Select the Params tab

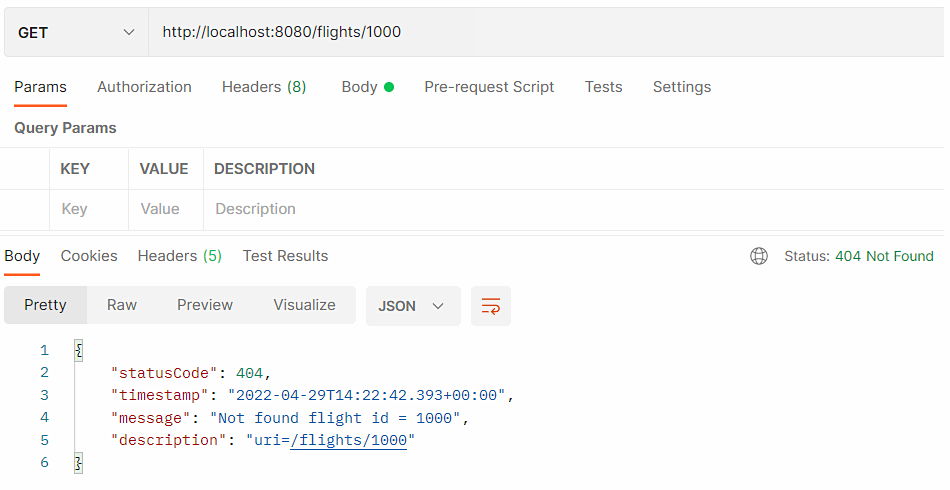40,87
